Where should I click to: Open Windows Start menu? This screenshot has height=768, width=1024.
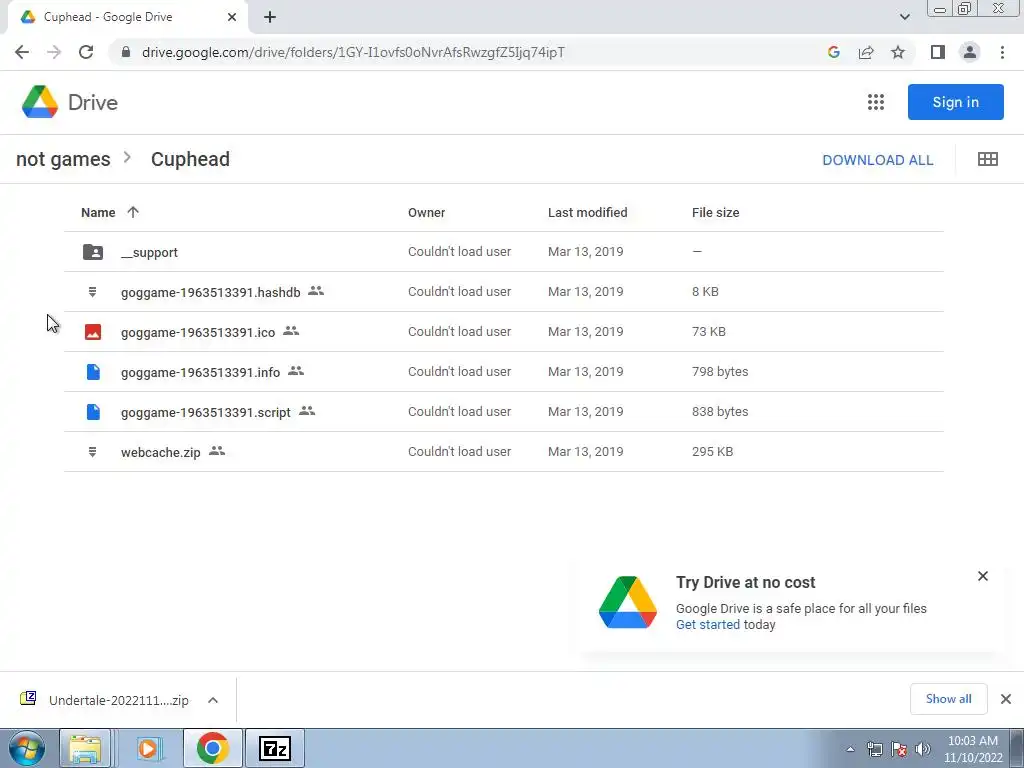tap(27, 748)
